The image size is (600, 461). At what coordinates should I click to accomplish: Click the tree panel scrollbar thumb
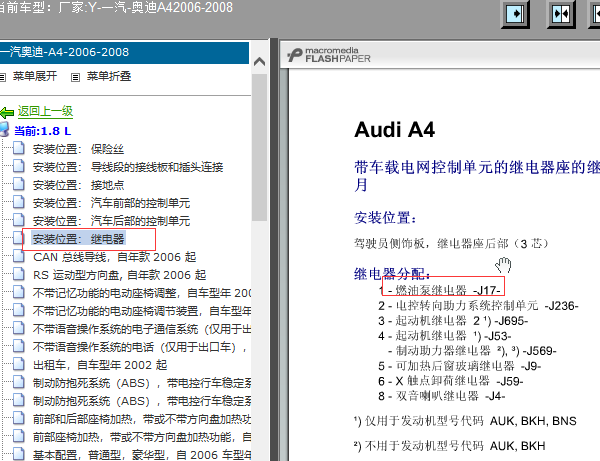click(x=259, y=147)
